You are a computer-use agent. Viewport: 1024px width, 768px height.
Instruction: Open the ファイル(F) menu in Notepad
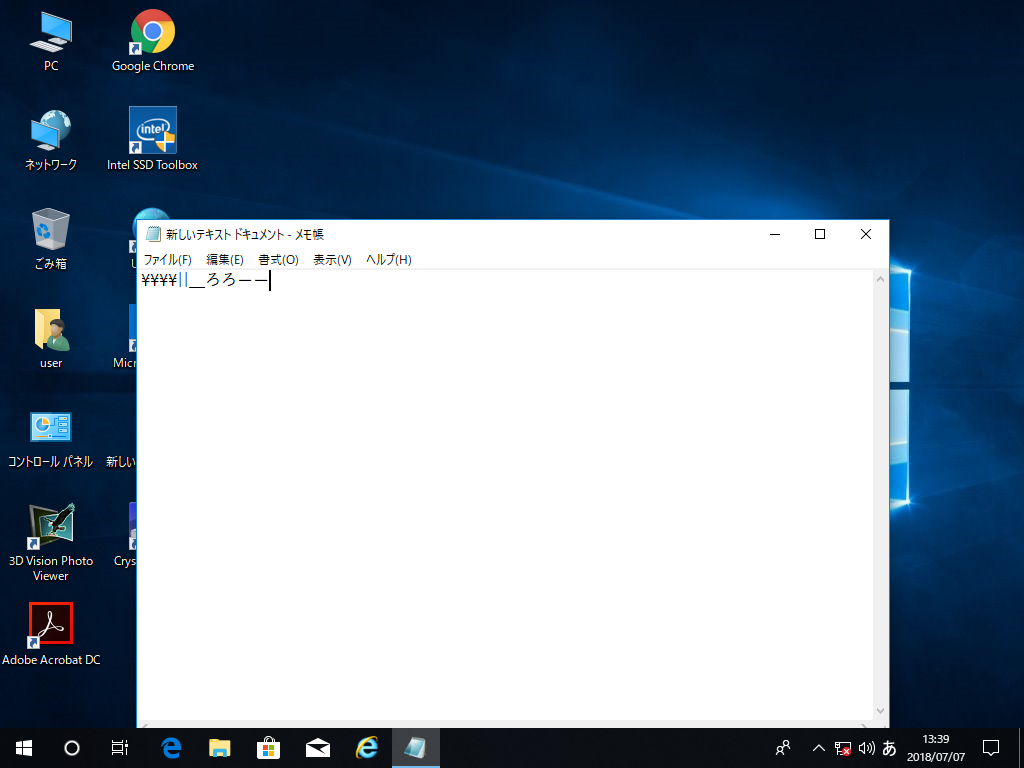[166, 259]
